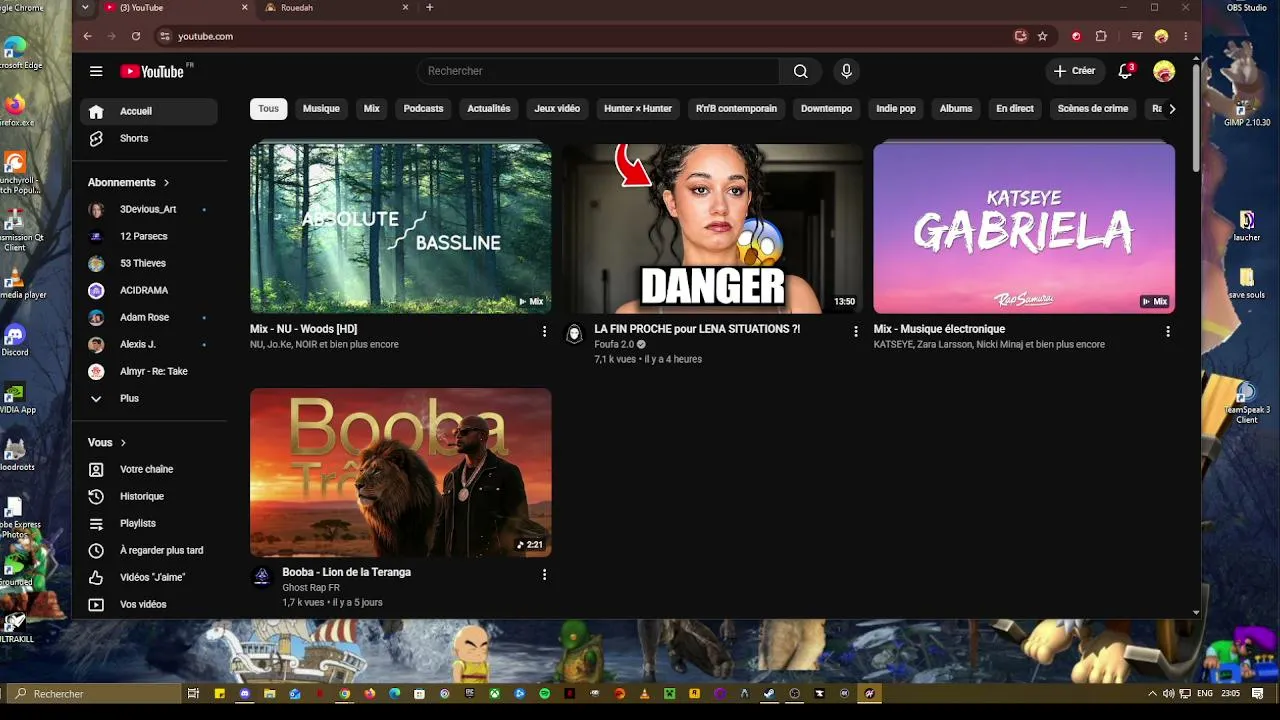
Task: Click the Ghost Rap FR channel avatar
Action: tap(262, 577)
